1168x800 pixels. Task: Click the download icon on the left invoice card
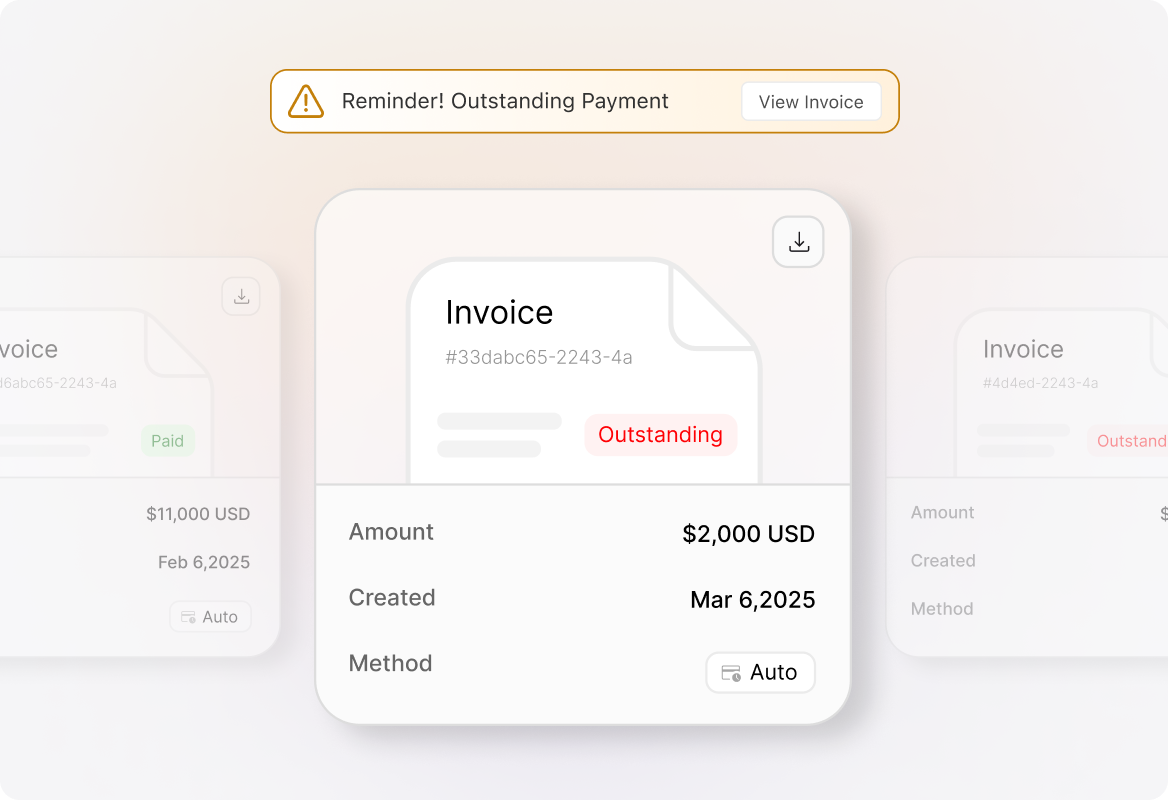pos(240,296)
